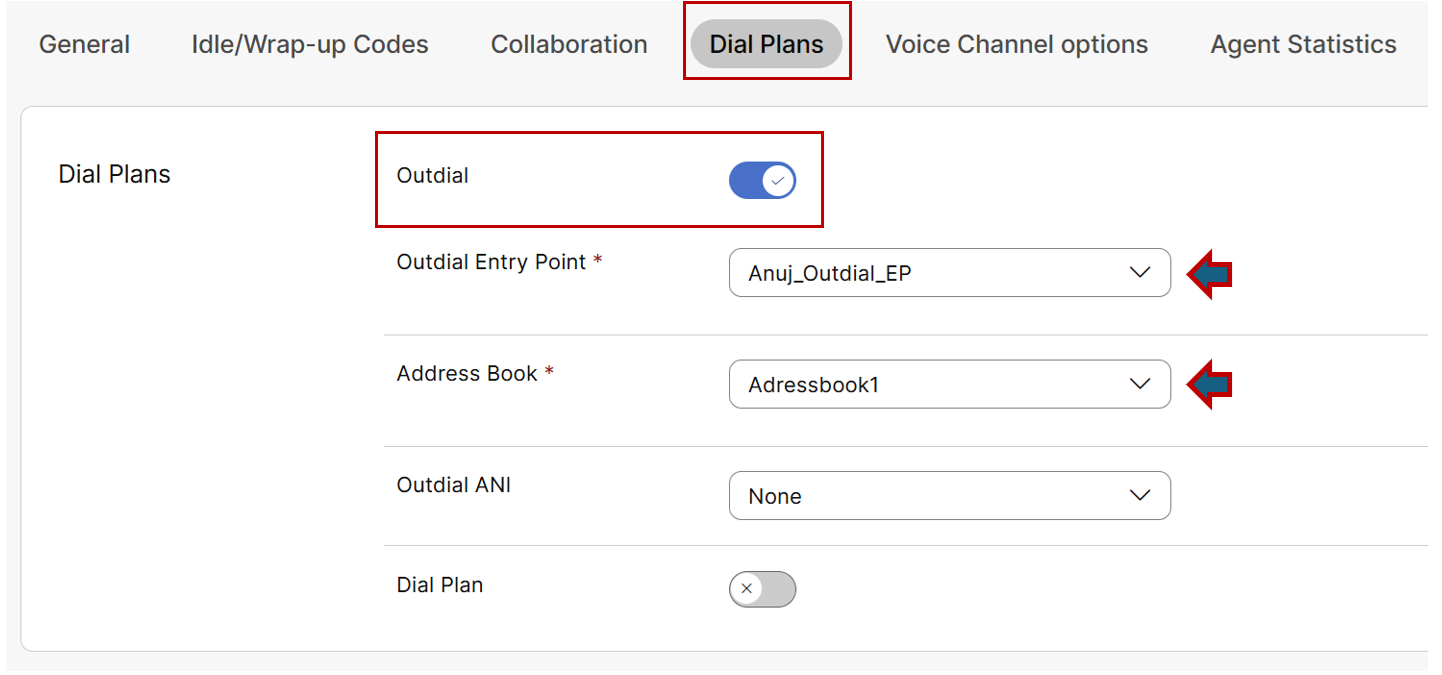Open the Collaboration tab
Viewport: 1442px width, 675px height.
pos(569,45)
